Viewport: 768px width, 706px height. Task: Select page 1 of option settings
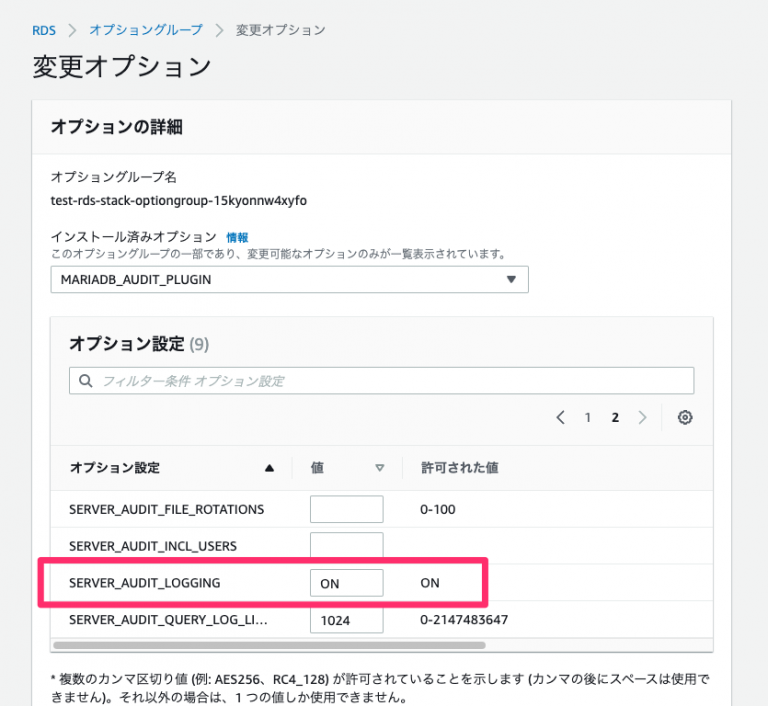click(x=588, y=418)
